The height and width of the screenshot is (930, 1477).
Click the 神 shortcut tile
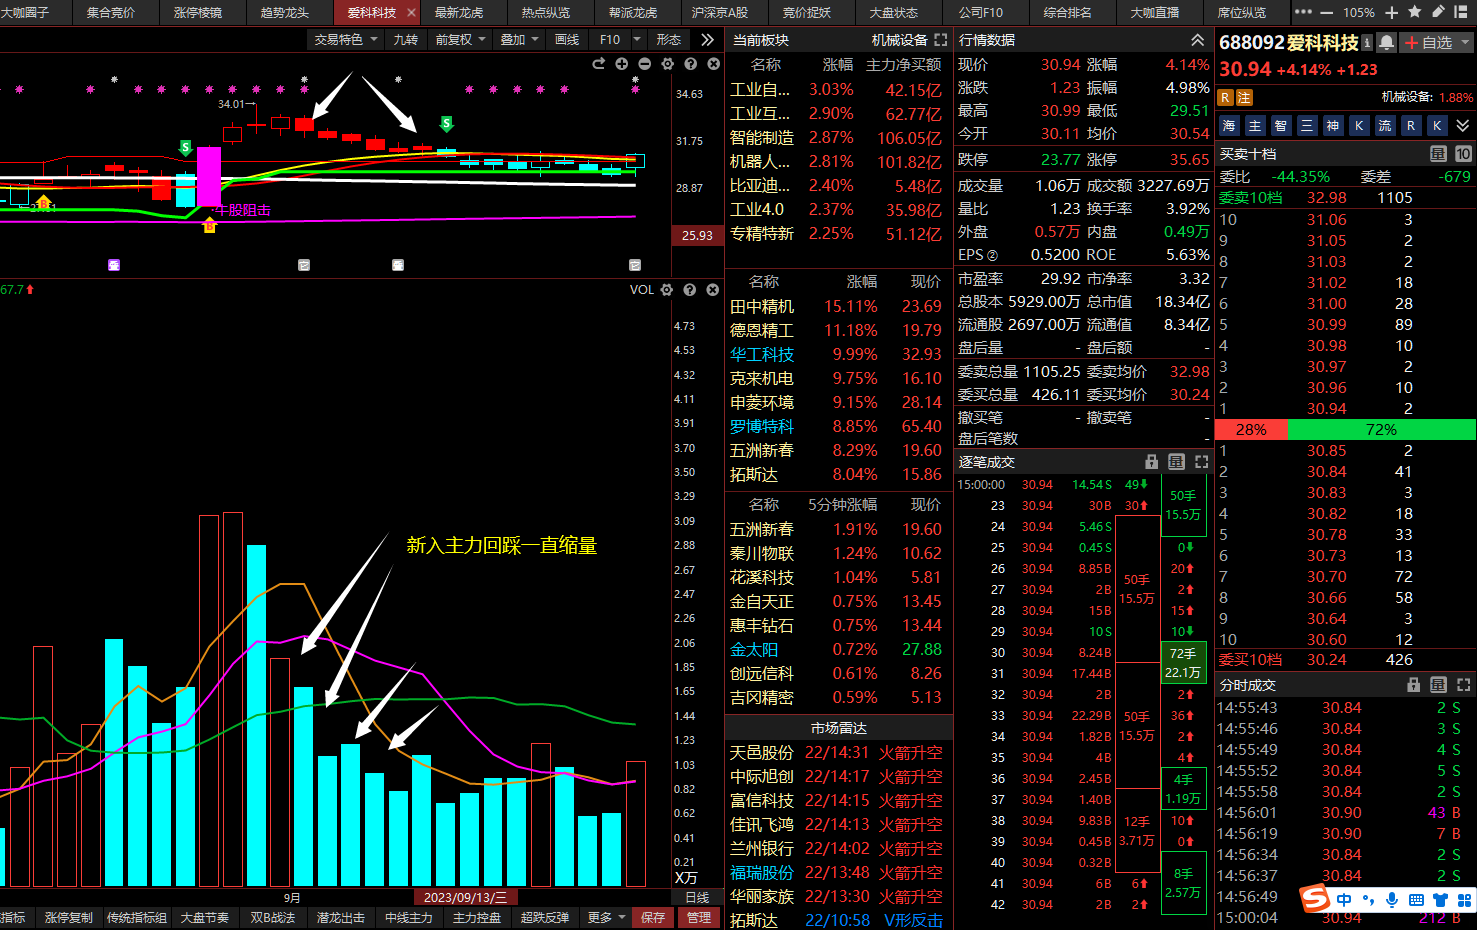pos(1333,126)
